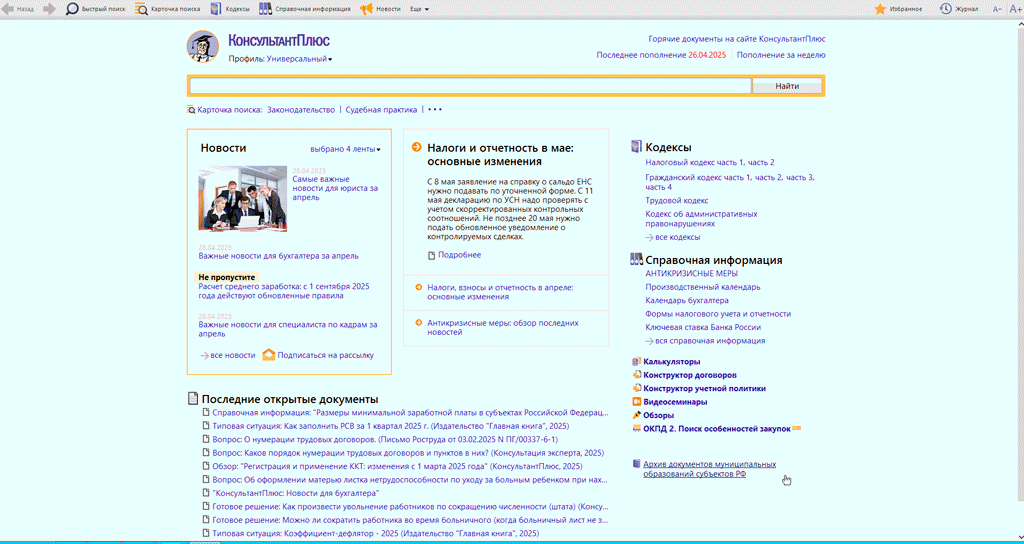Viewport: 1024px width, 544px height.
Task: Click the Конструктор учетной политики icon
Action: (637, 388)
